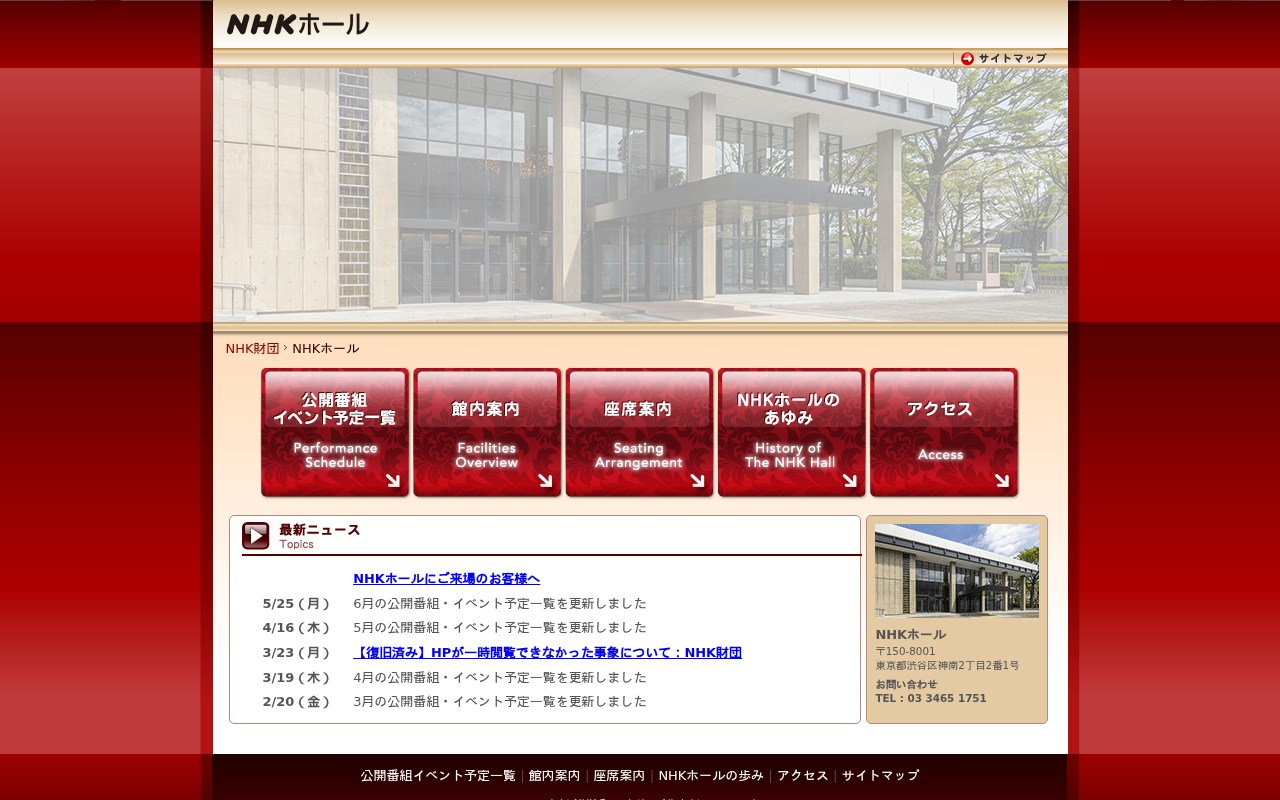Click the NHKホール heading in the sidebar card
Screen dimensions: 1280x800
coord(910,635)
